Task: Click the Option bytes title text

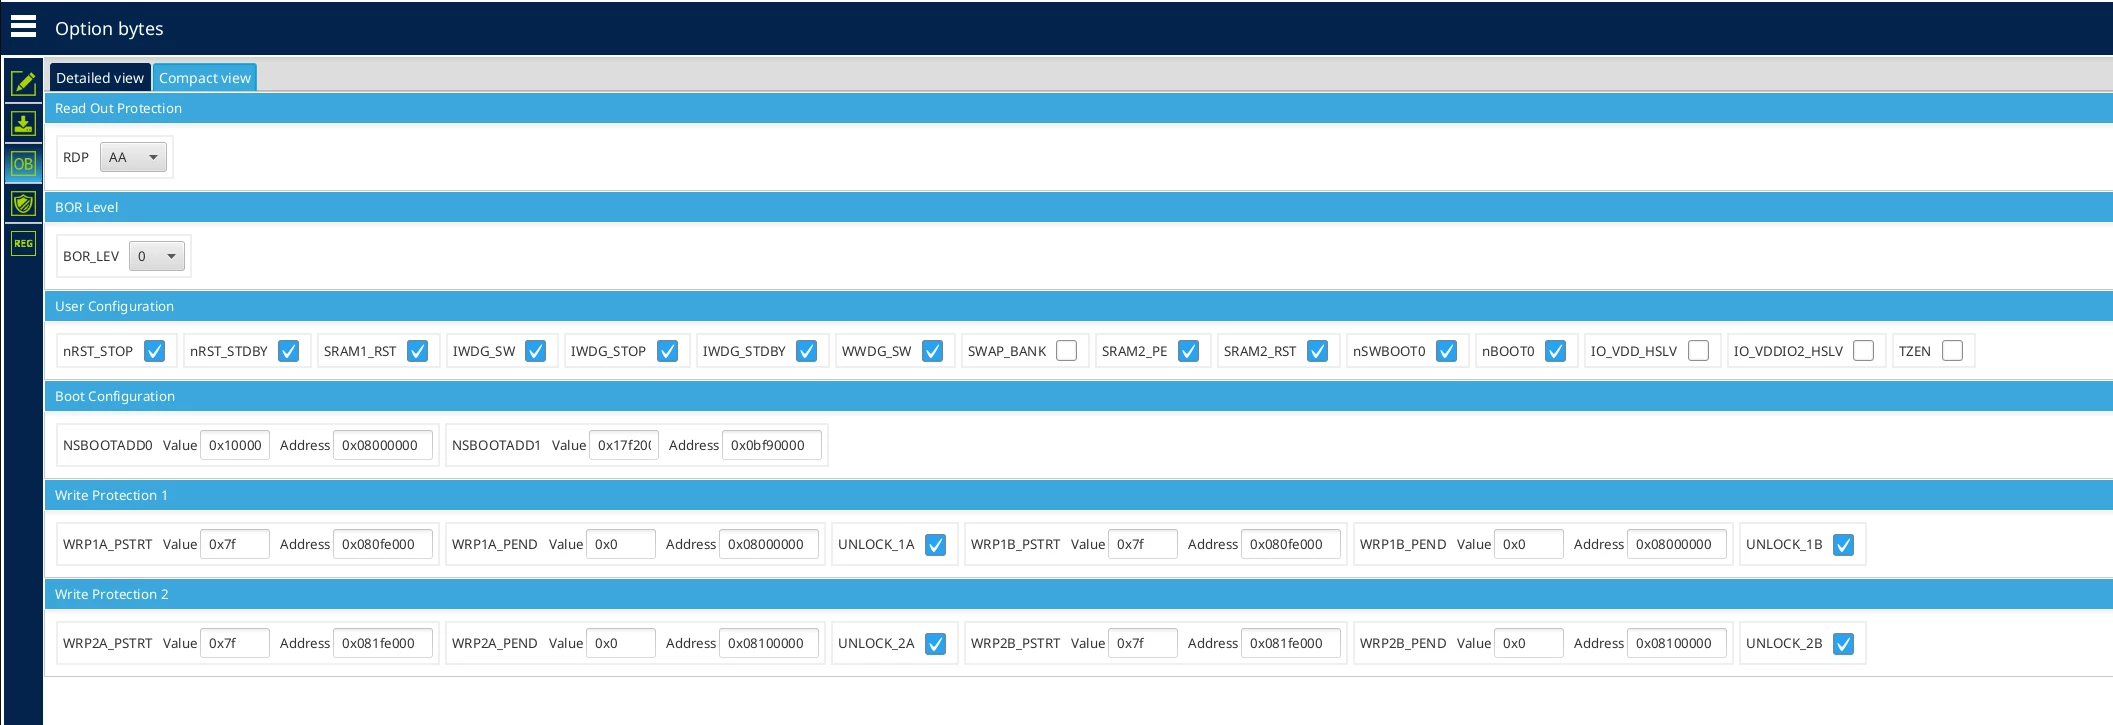Action: pyautogui.click(x=109, y=28)
